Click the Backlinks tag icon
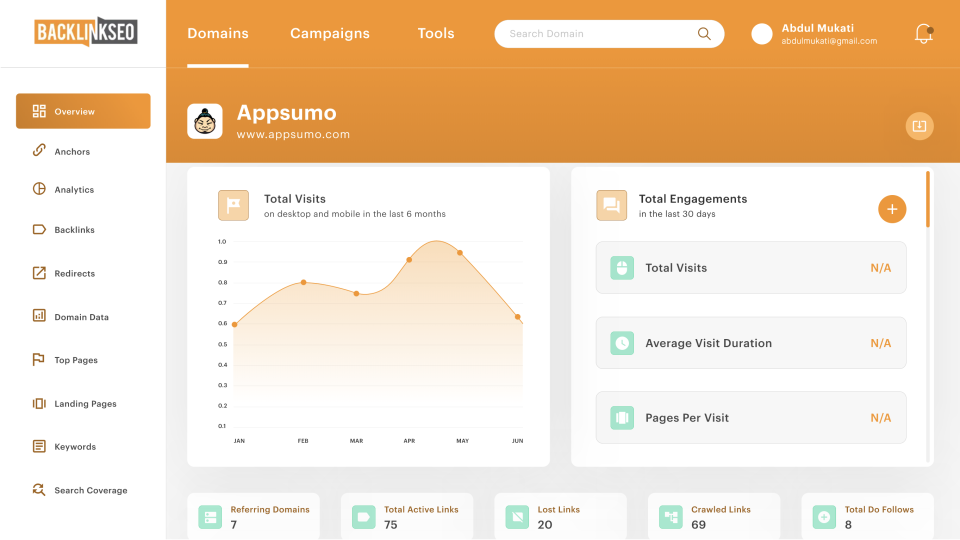The image size is (960, 540). click(39, 230)
